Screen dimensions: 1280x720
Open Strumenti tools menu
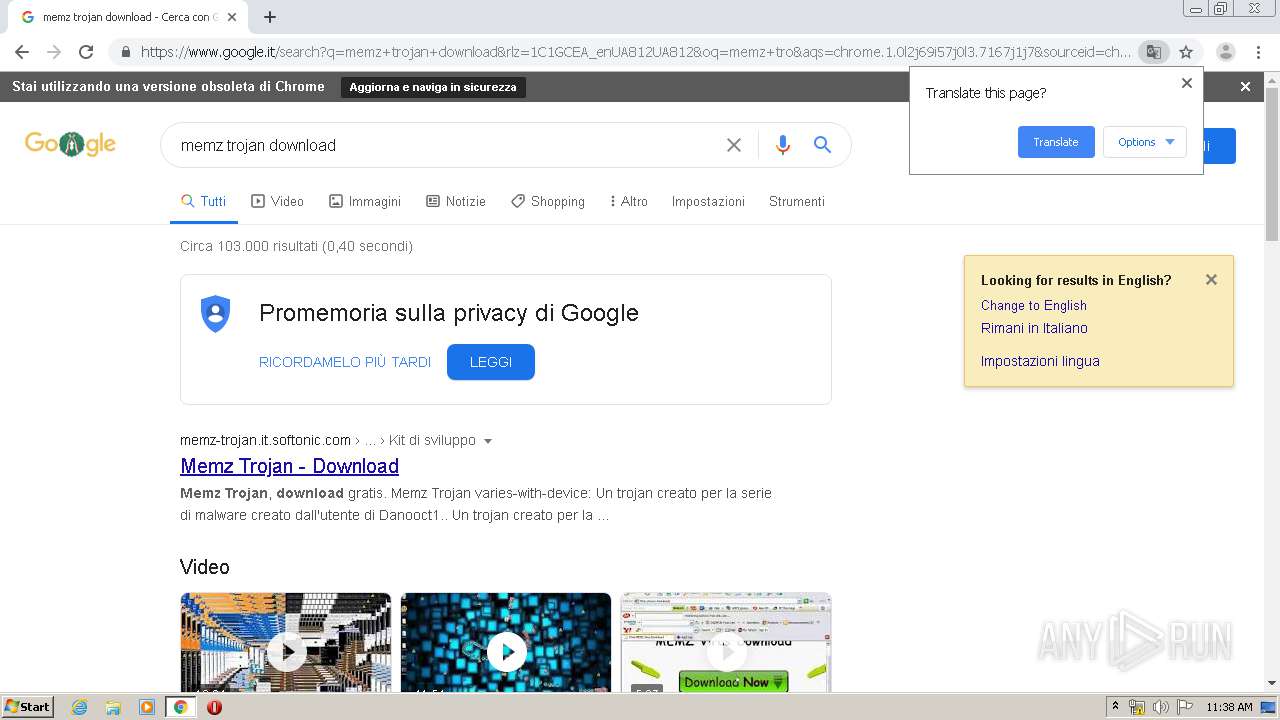pyautogui.click(x=797, y=201)
